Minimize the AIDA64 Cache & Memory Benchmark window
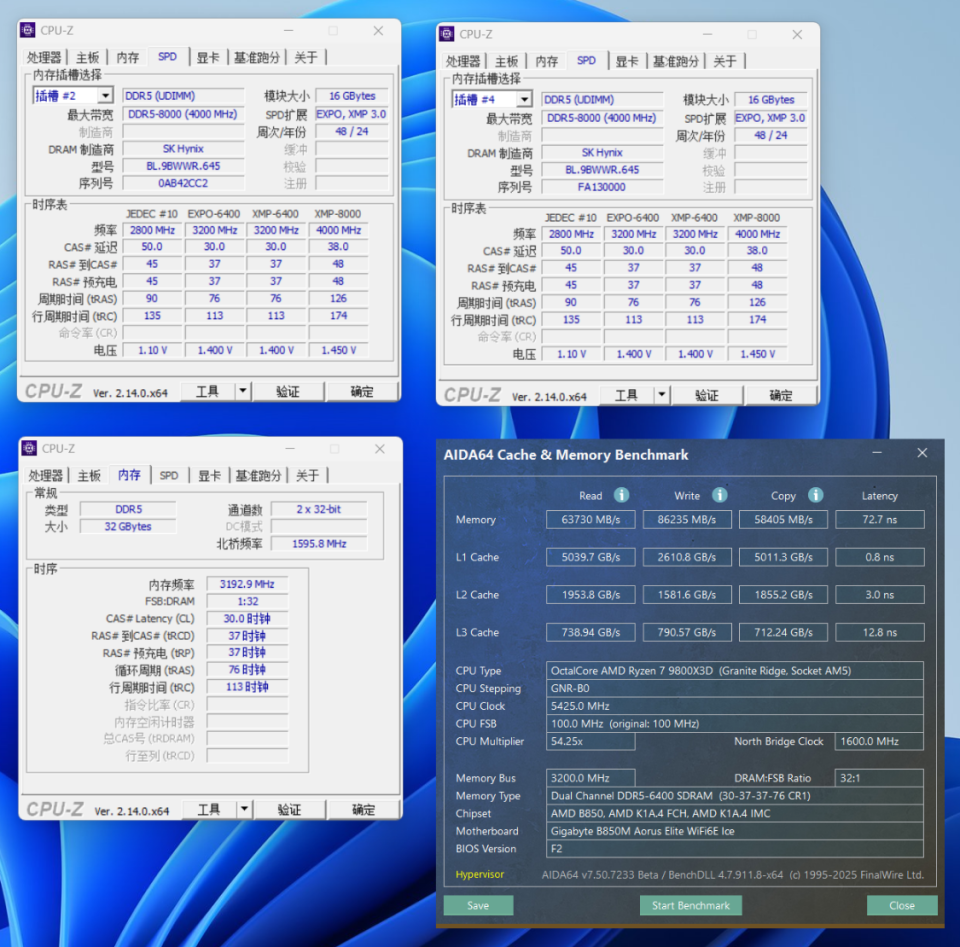Image resolution: width=960 pixels, height=947 pixels. pos(877,453)
